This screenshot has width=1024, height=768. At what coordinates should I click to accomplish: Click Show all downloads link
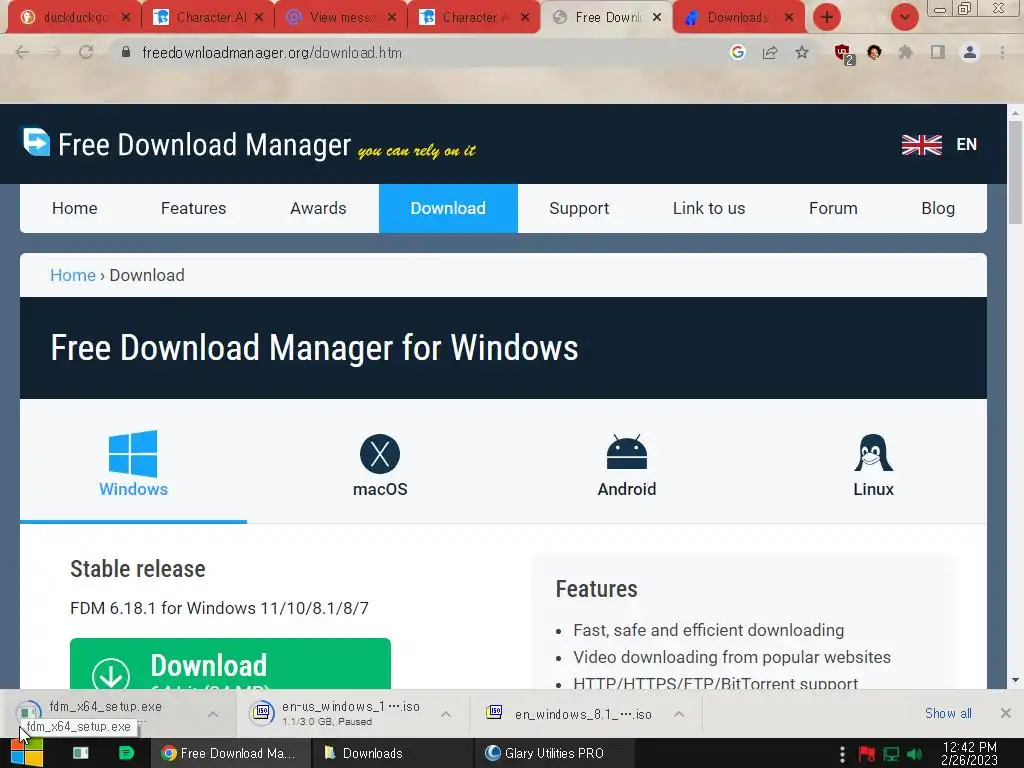coord(948,713)
